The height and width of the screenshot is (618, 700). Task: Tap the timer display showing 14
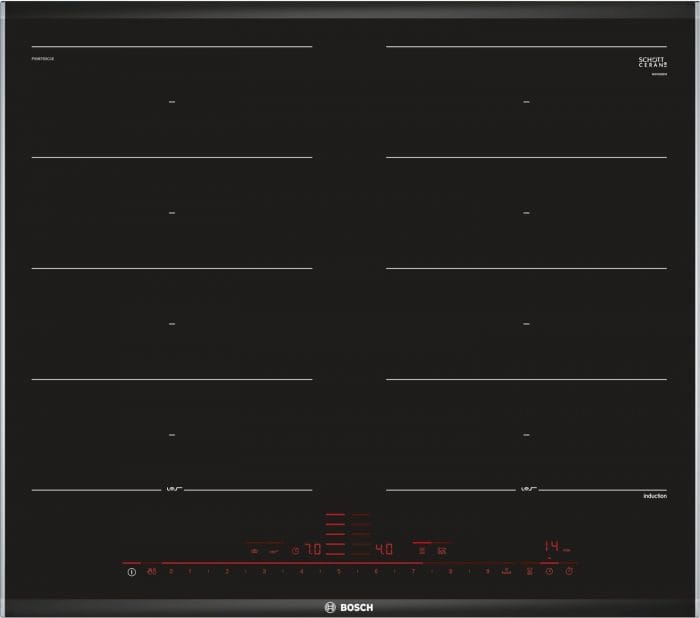[551, 546]
